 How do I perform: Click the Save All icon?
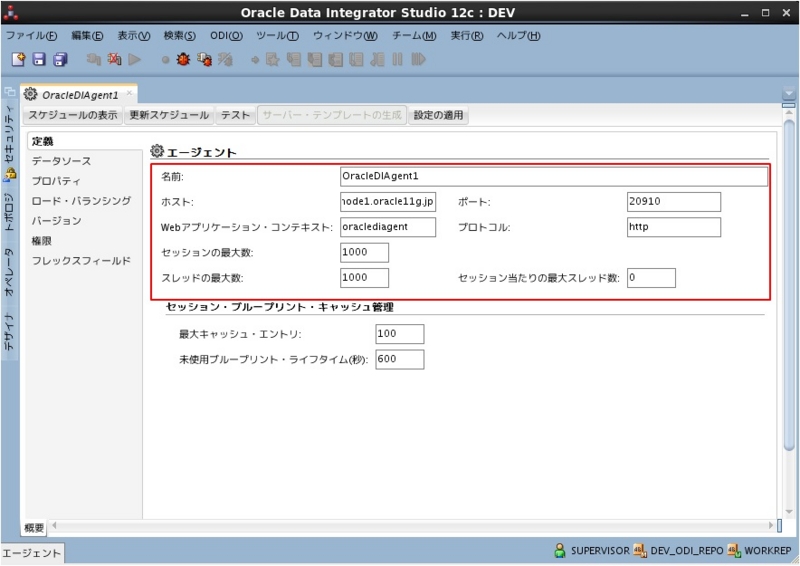click(60, 59)
